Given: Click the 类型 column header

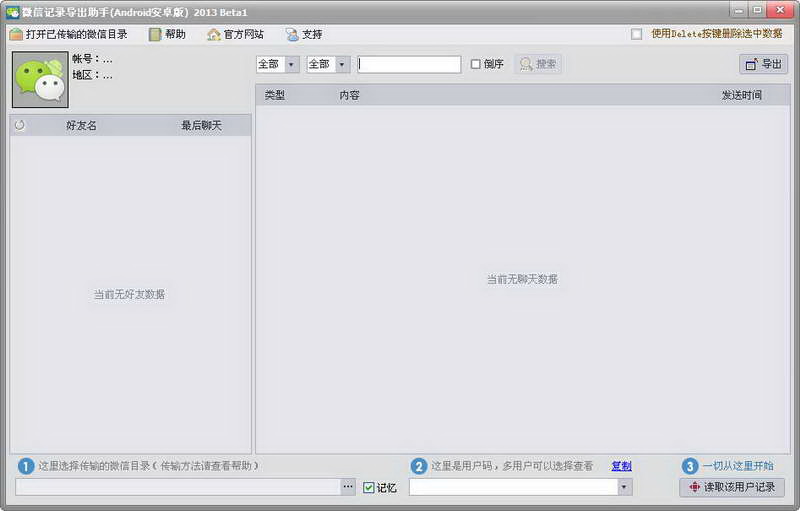Looking at the screenshot, I should point(274,95).
